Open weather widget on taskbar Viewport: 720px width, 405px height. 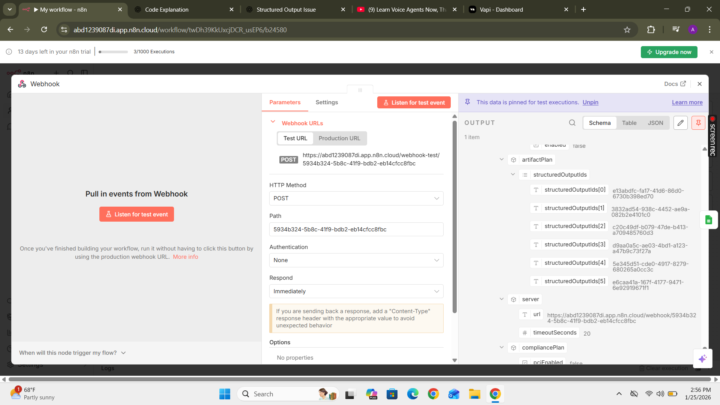coord(32,394)
